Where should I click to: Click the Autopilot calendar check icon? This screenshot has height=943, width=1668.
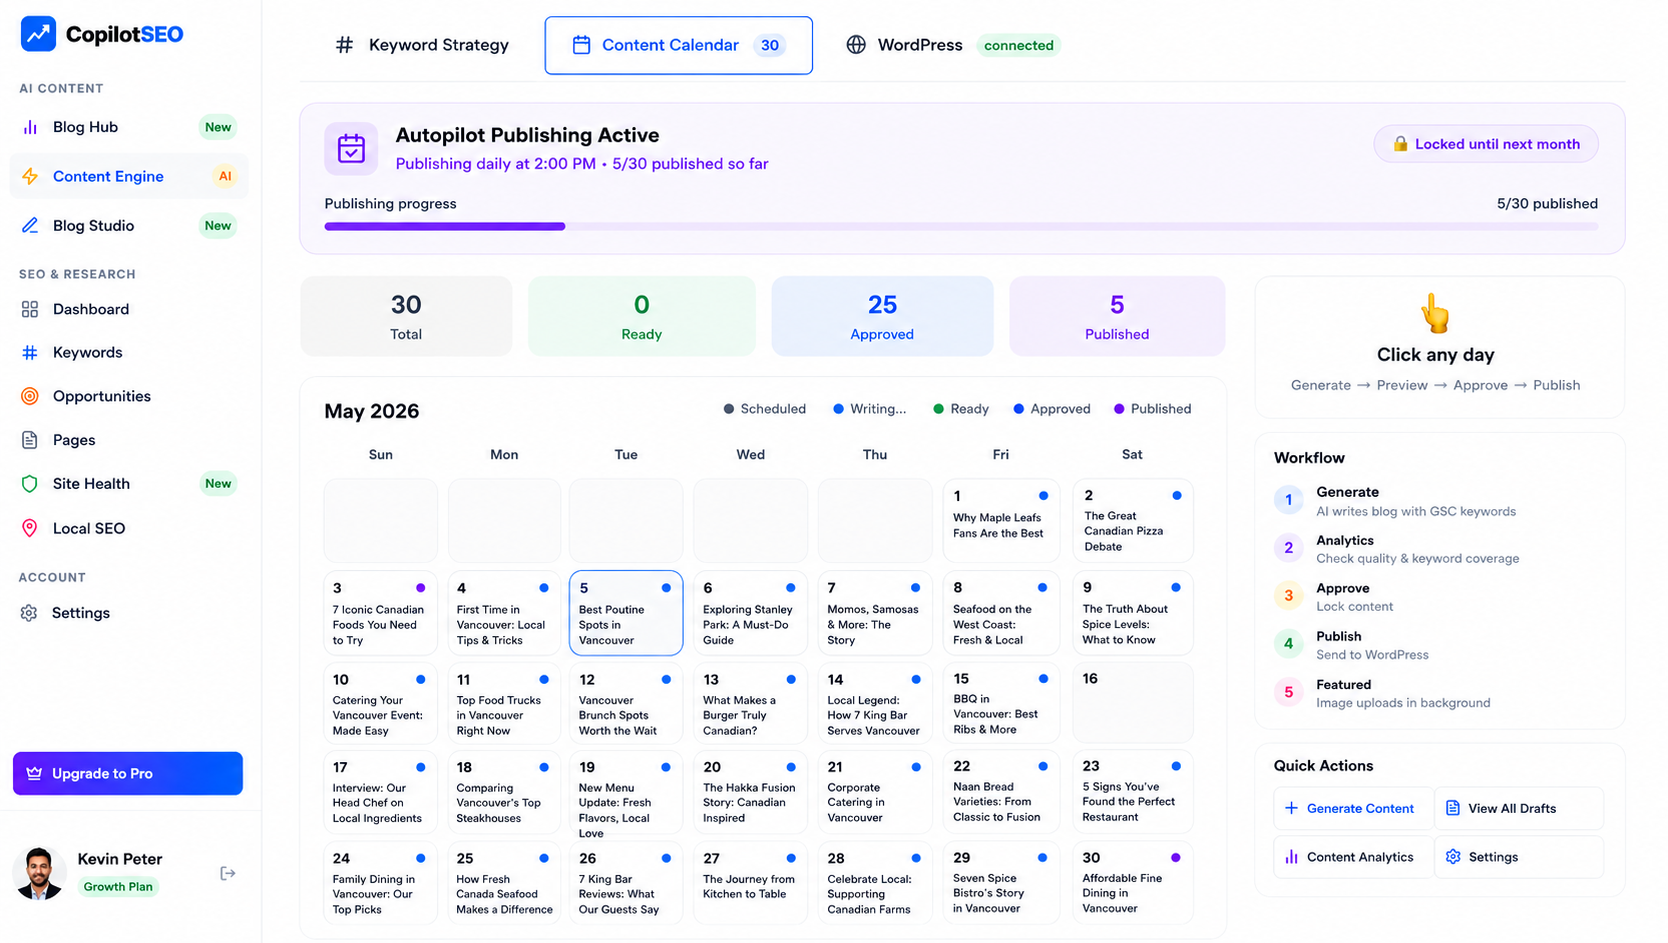(351, 148)
